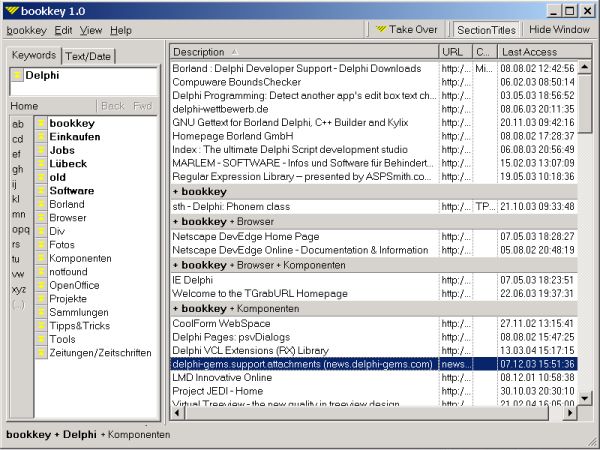This screenshot has width=600, height=450.
Task: Click the bookkey logo in title bar
Action: pos(12,10)
